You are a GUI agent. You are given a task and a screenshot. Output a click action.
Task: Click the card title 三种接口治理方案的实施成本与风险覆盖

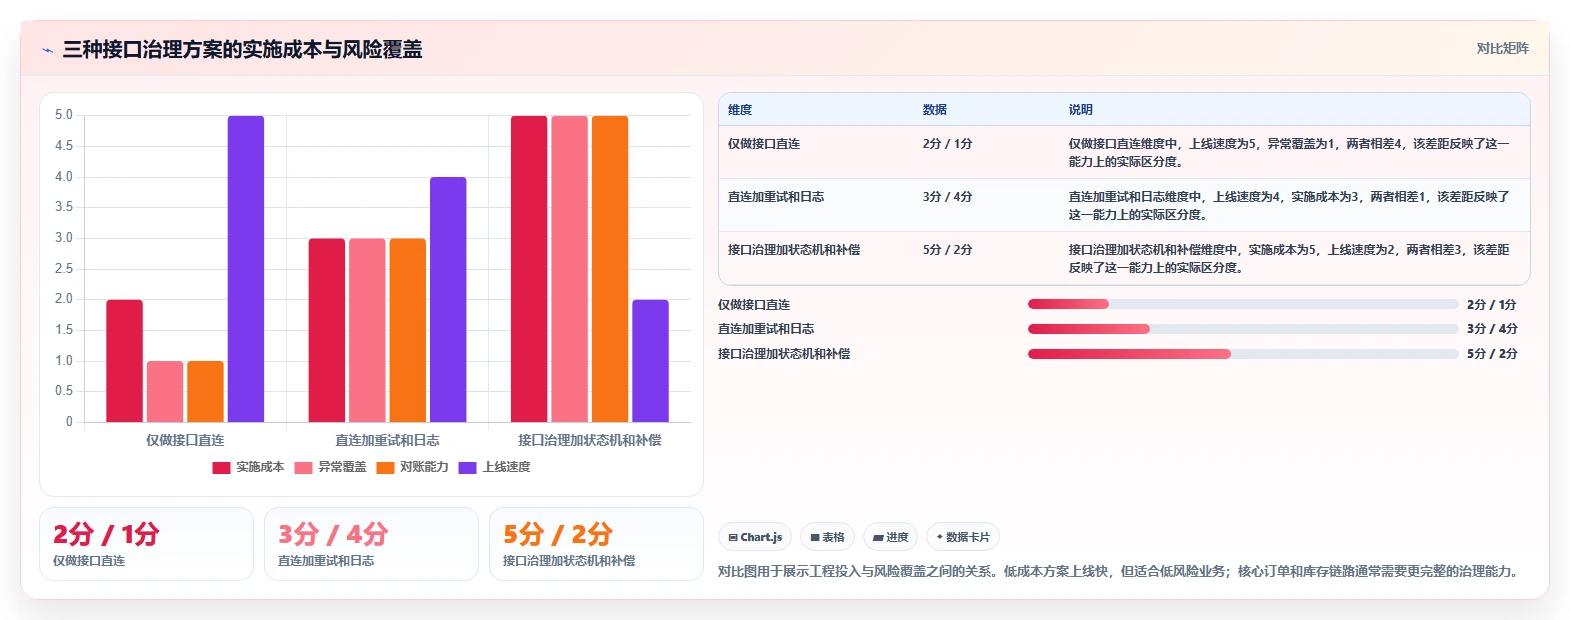pyautogui.click(x=242, y=49)
